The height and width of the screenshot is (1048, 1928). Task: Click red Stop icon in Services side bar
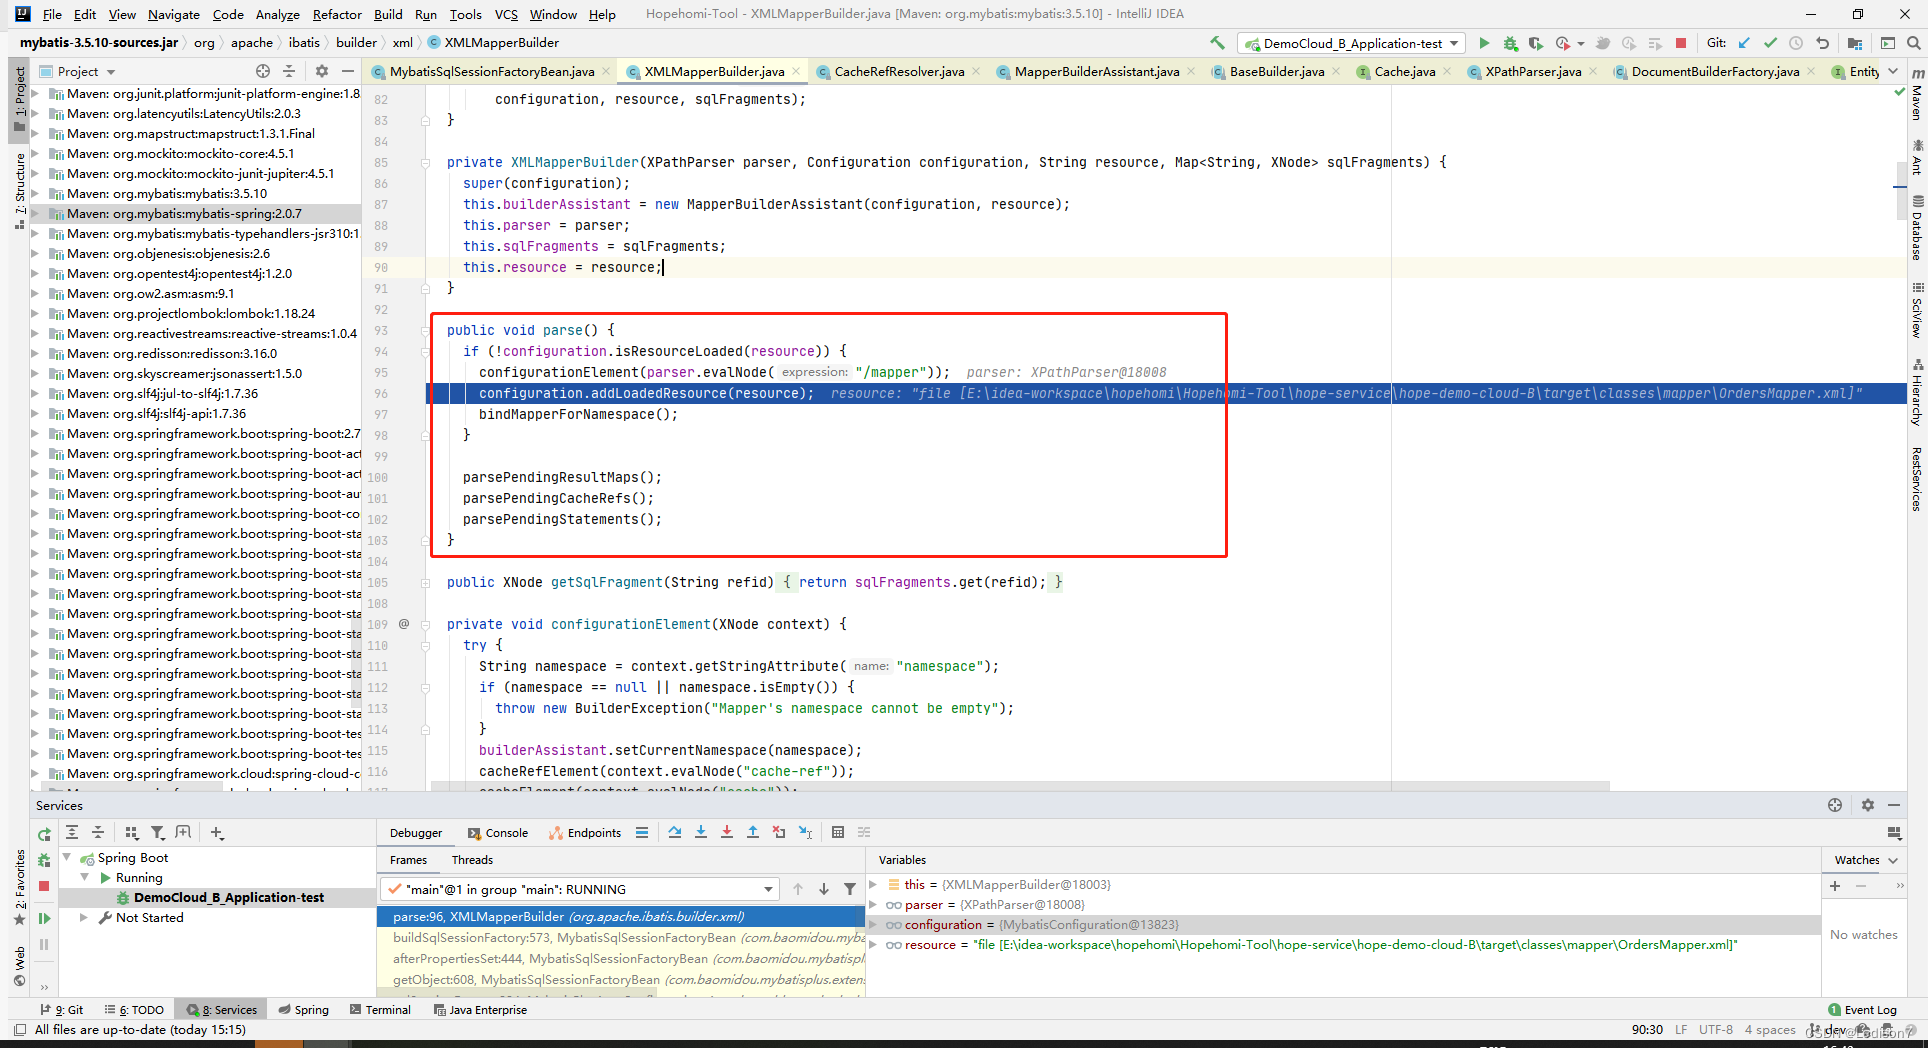44,886
